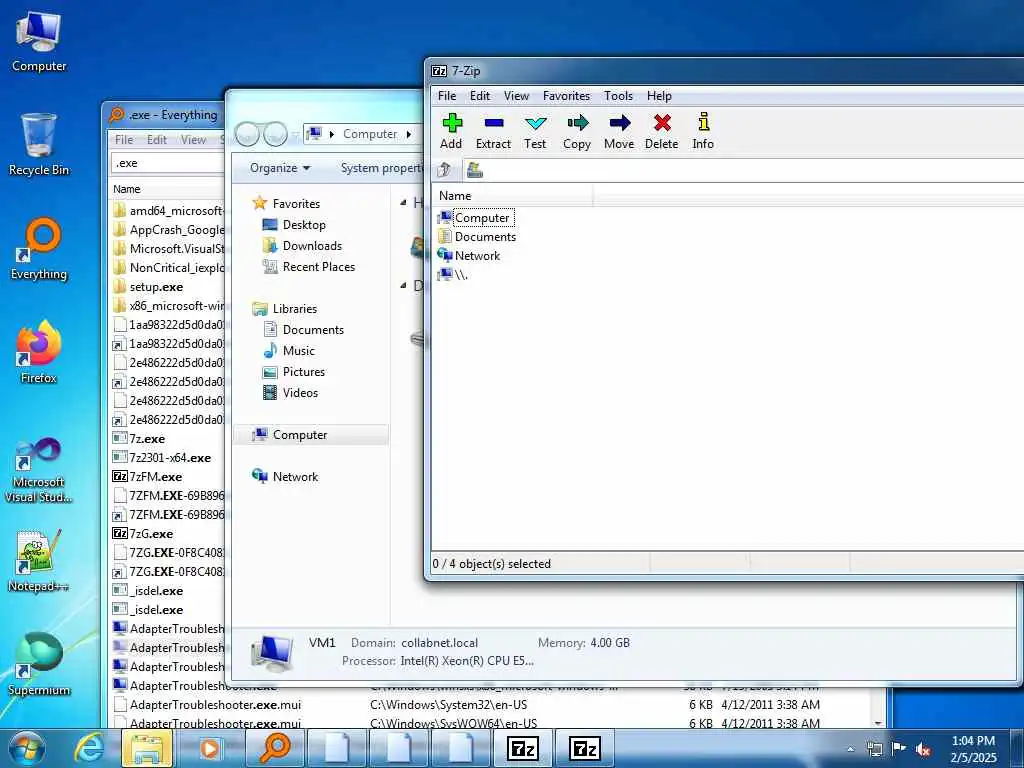The image size is (1024, 768).
Task: Select 7zFM.exe in Everything results
Action: click(155, 477)
